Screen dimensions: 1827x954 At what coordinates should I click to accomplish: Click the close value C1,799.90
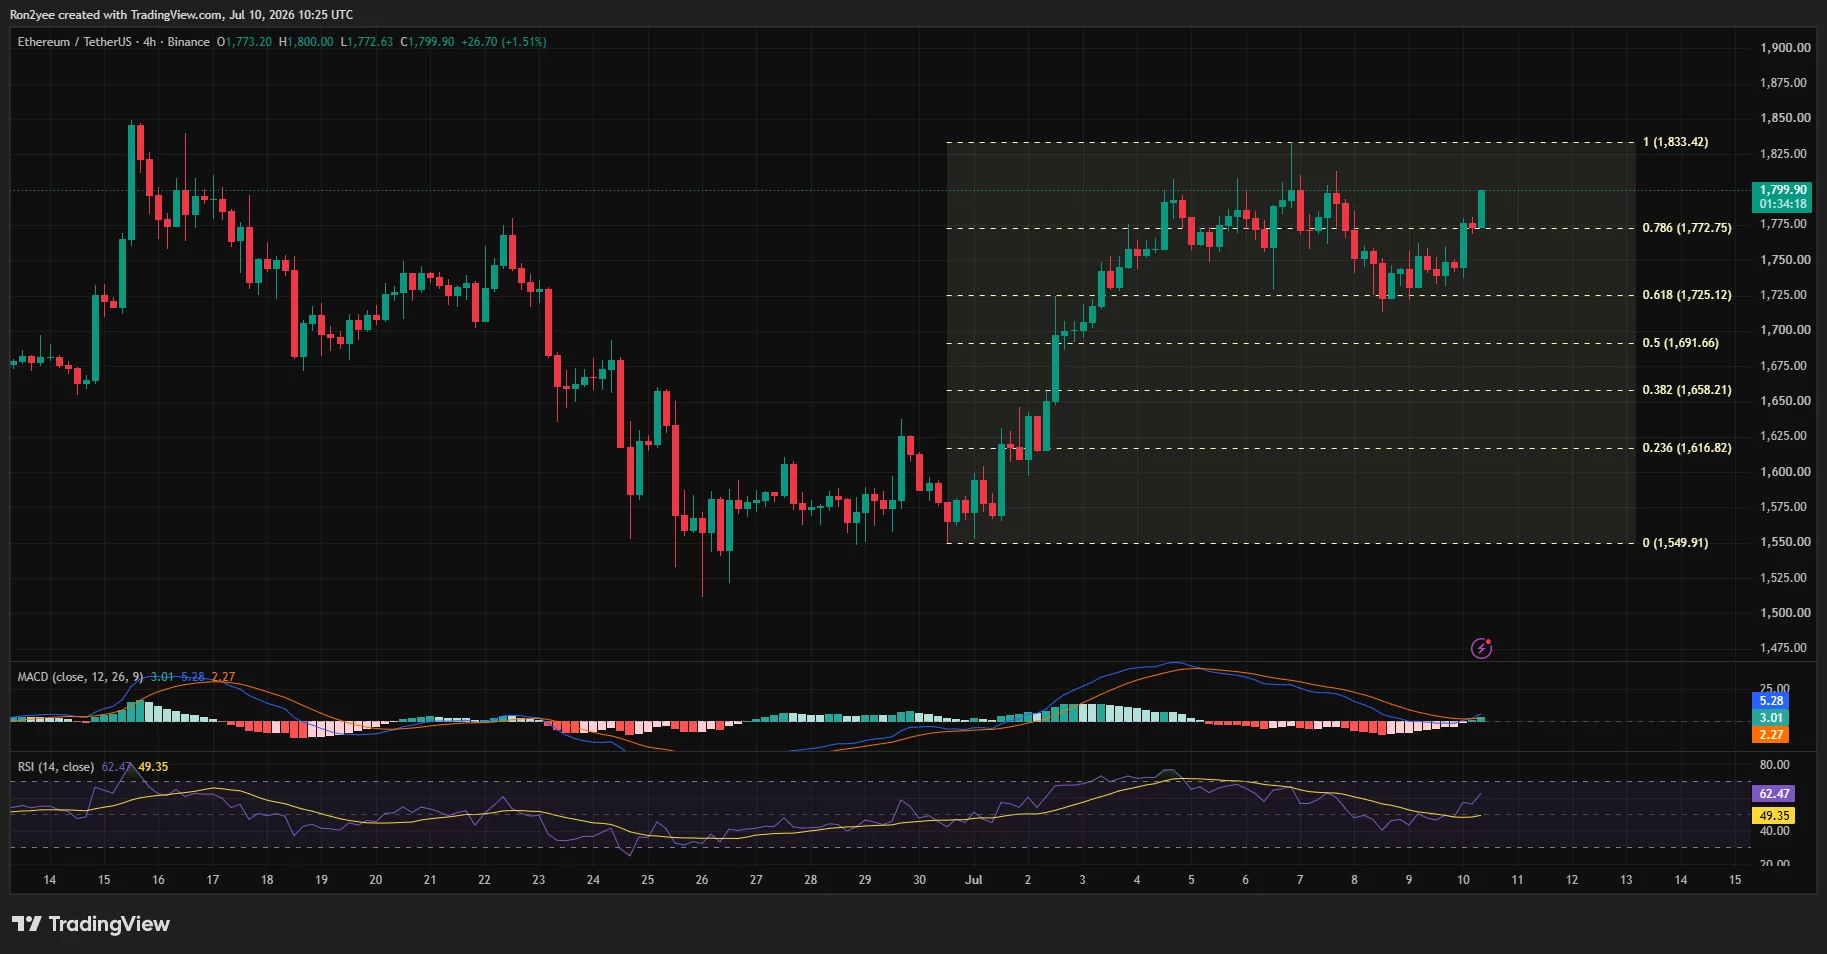427,42
